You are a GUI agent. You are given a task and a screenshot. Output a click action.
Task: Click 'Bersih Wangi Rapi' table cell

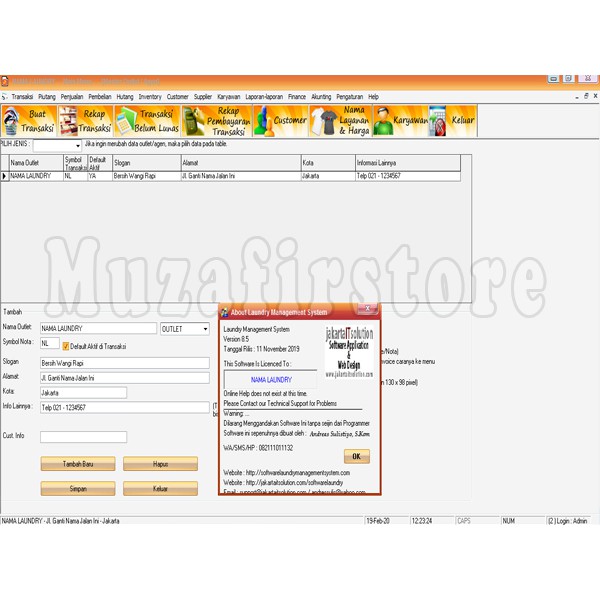147,176
